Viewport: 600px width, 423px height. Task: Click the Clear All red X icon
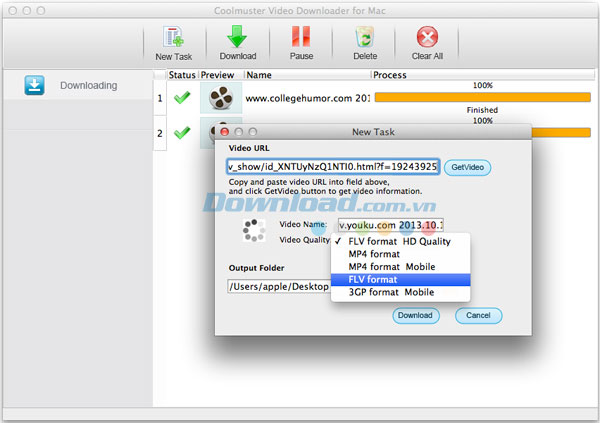427,37
